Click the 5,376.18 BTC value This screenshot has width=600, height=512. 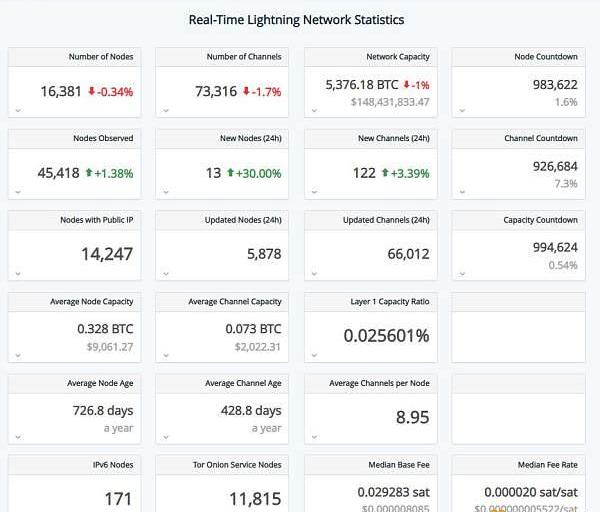coord(362,85)
